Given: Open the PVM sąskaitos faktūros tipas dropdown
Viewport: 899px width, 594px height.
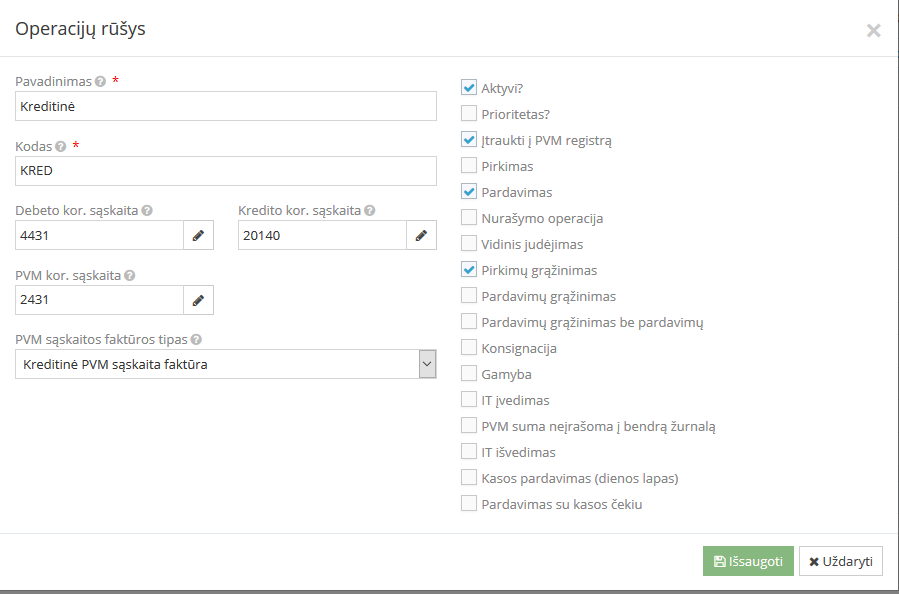Looking at the screenshot, I should 428,363.
